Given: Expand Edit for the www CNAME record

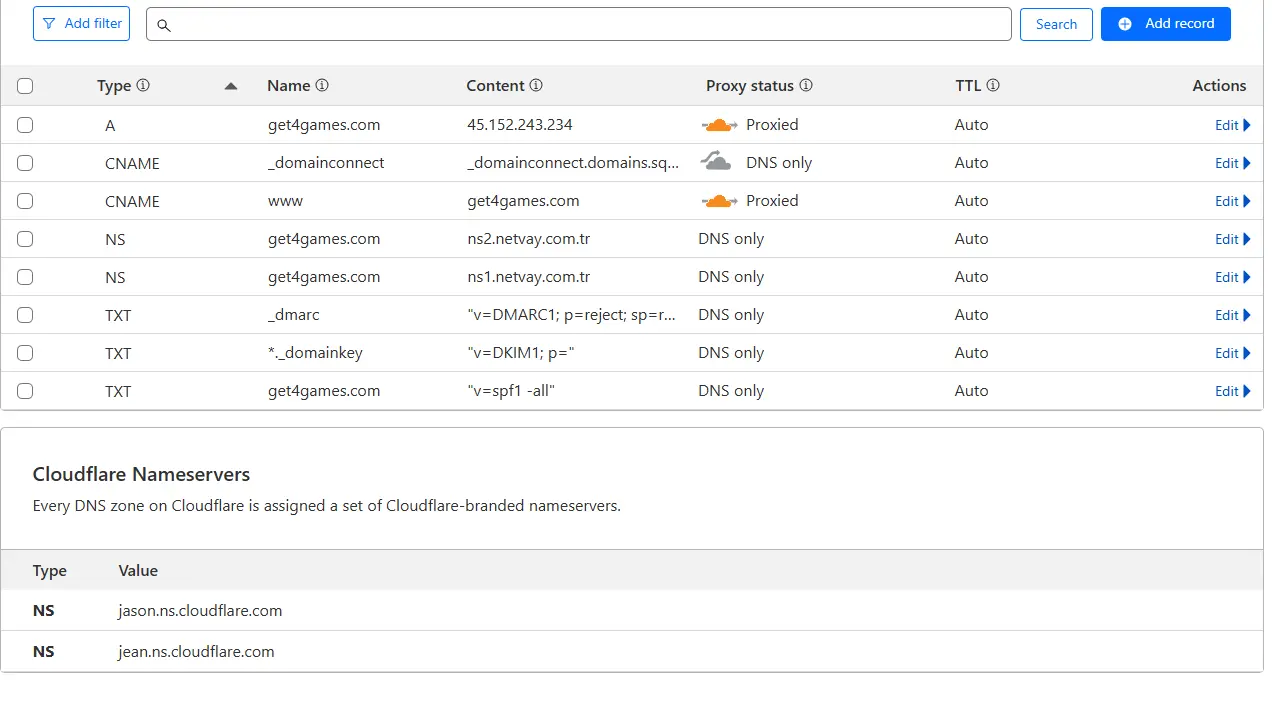Looking at the screenshot, I should coord(1233,201).
